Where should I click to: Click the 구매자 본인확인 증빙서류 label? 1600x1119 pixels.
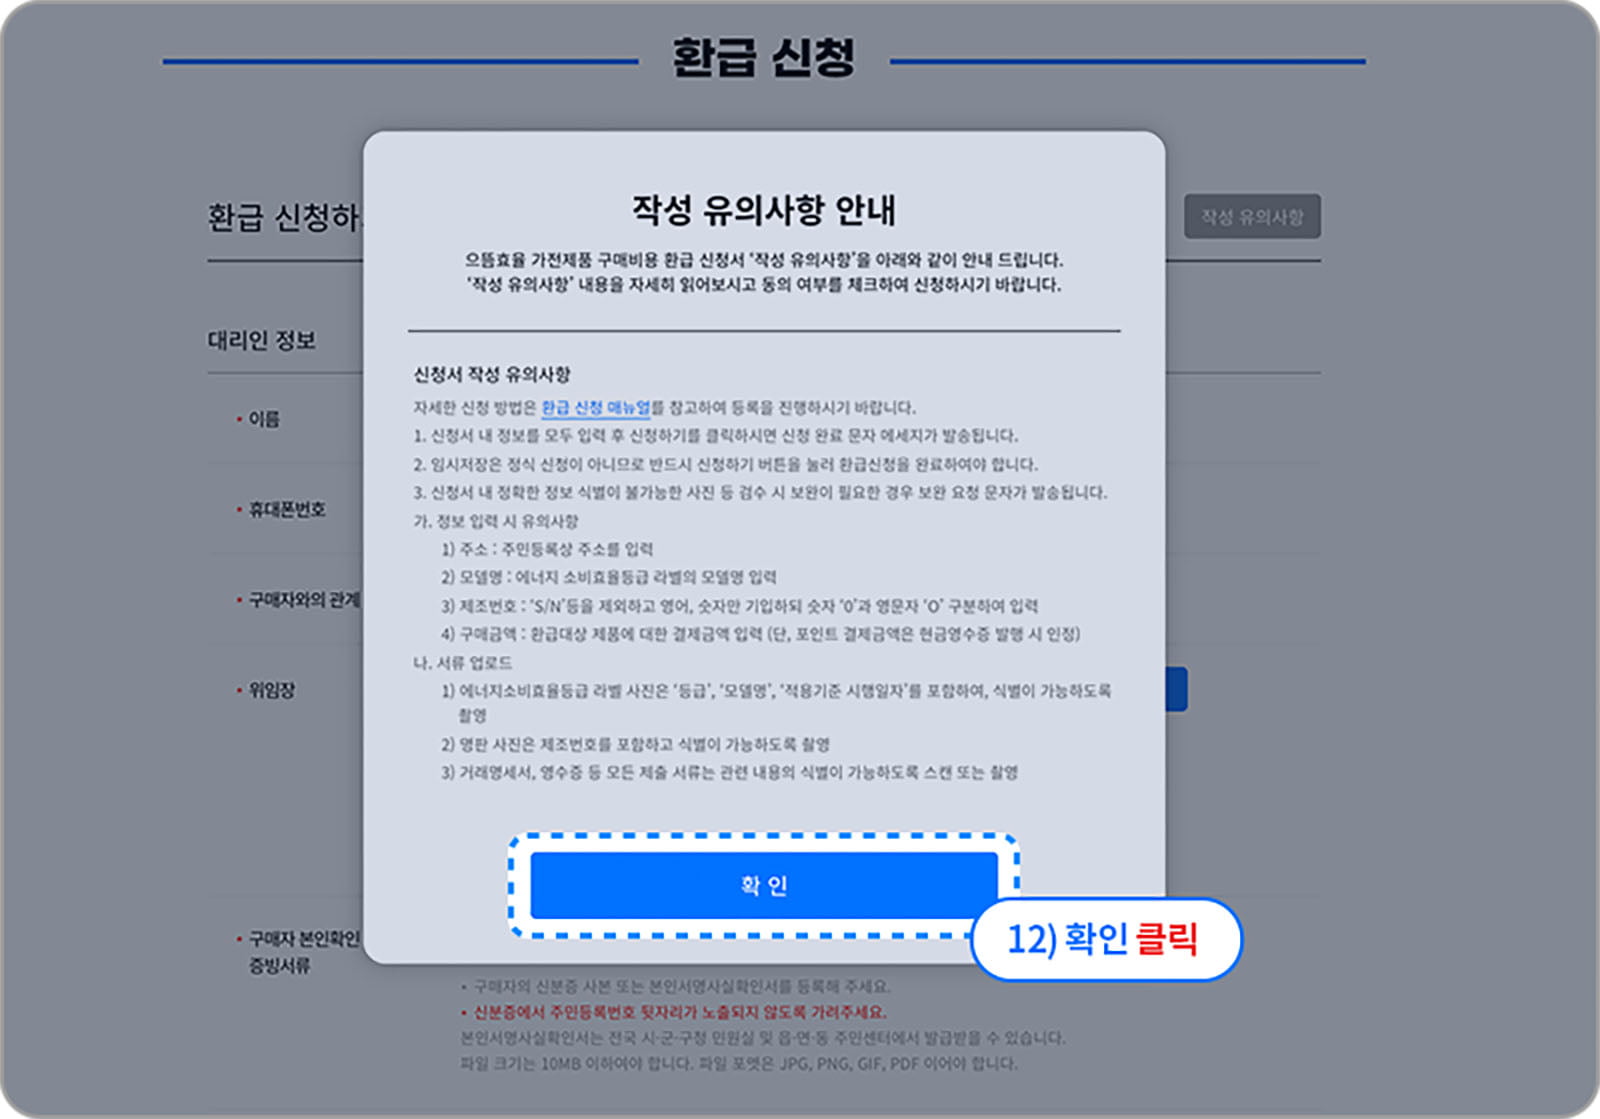click(302, 951)
